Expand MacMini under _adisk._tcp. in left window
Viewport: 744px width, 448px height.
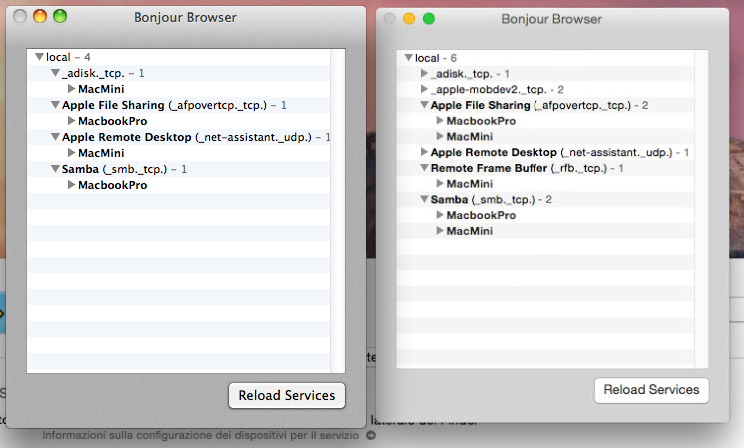click(71, 89)
